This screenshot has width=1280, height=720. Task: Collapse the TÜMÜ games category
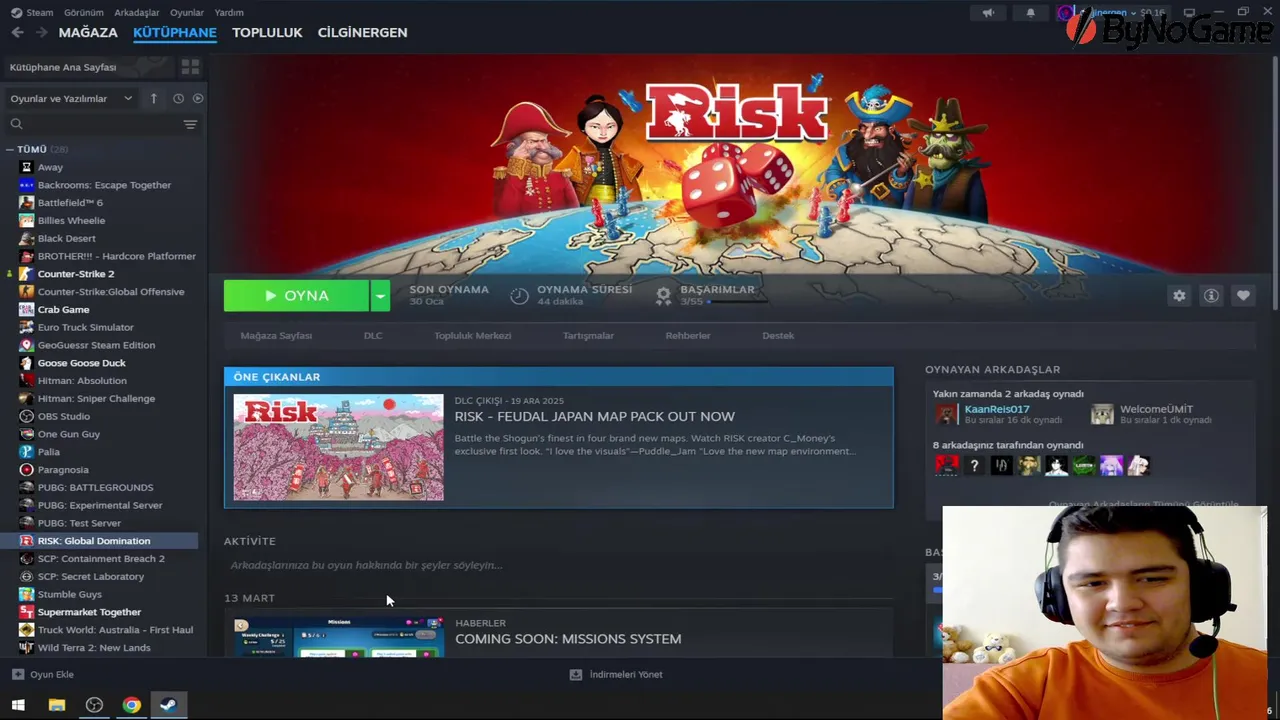point(10,149)
